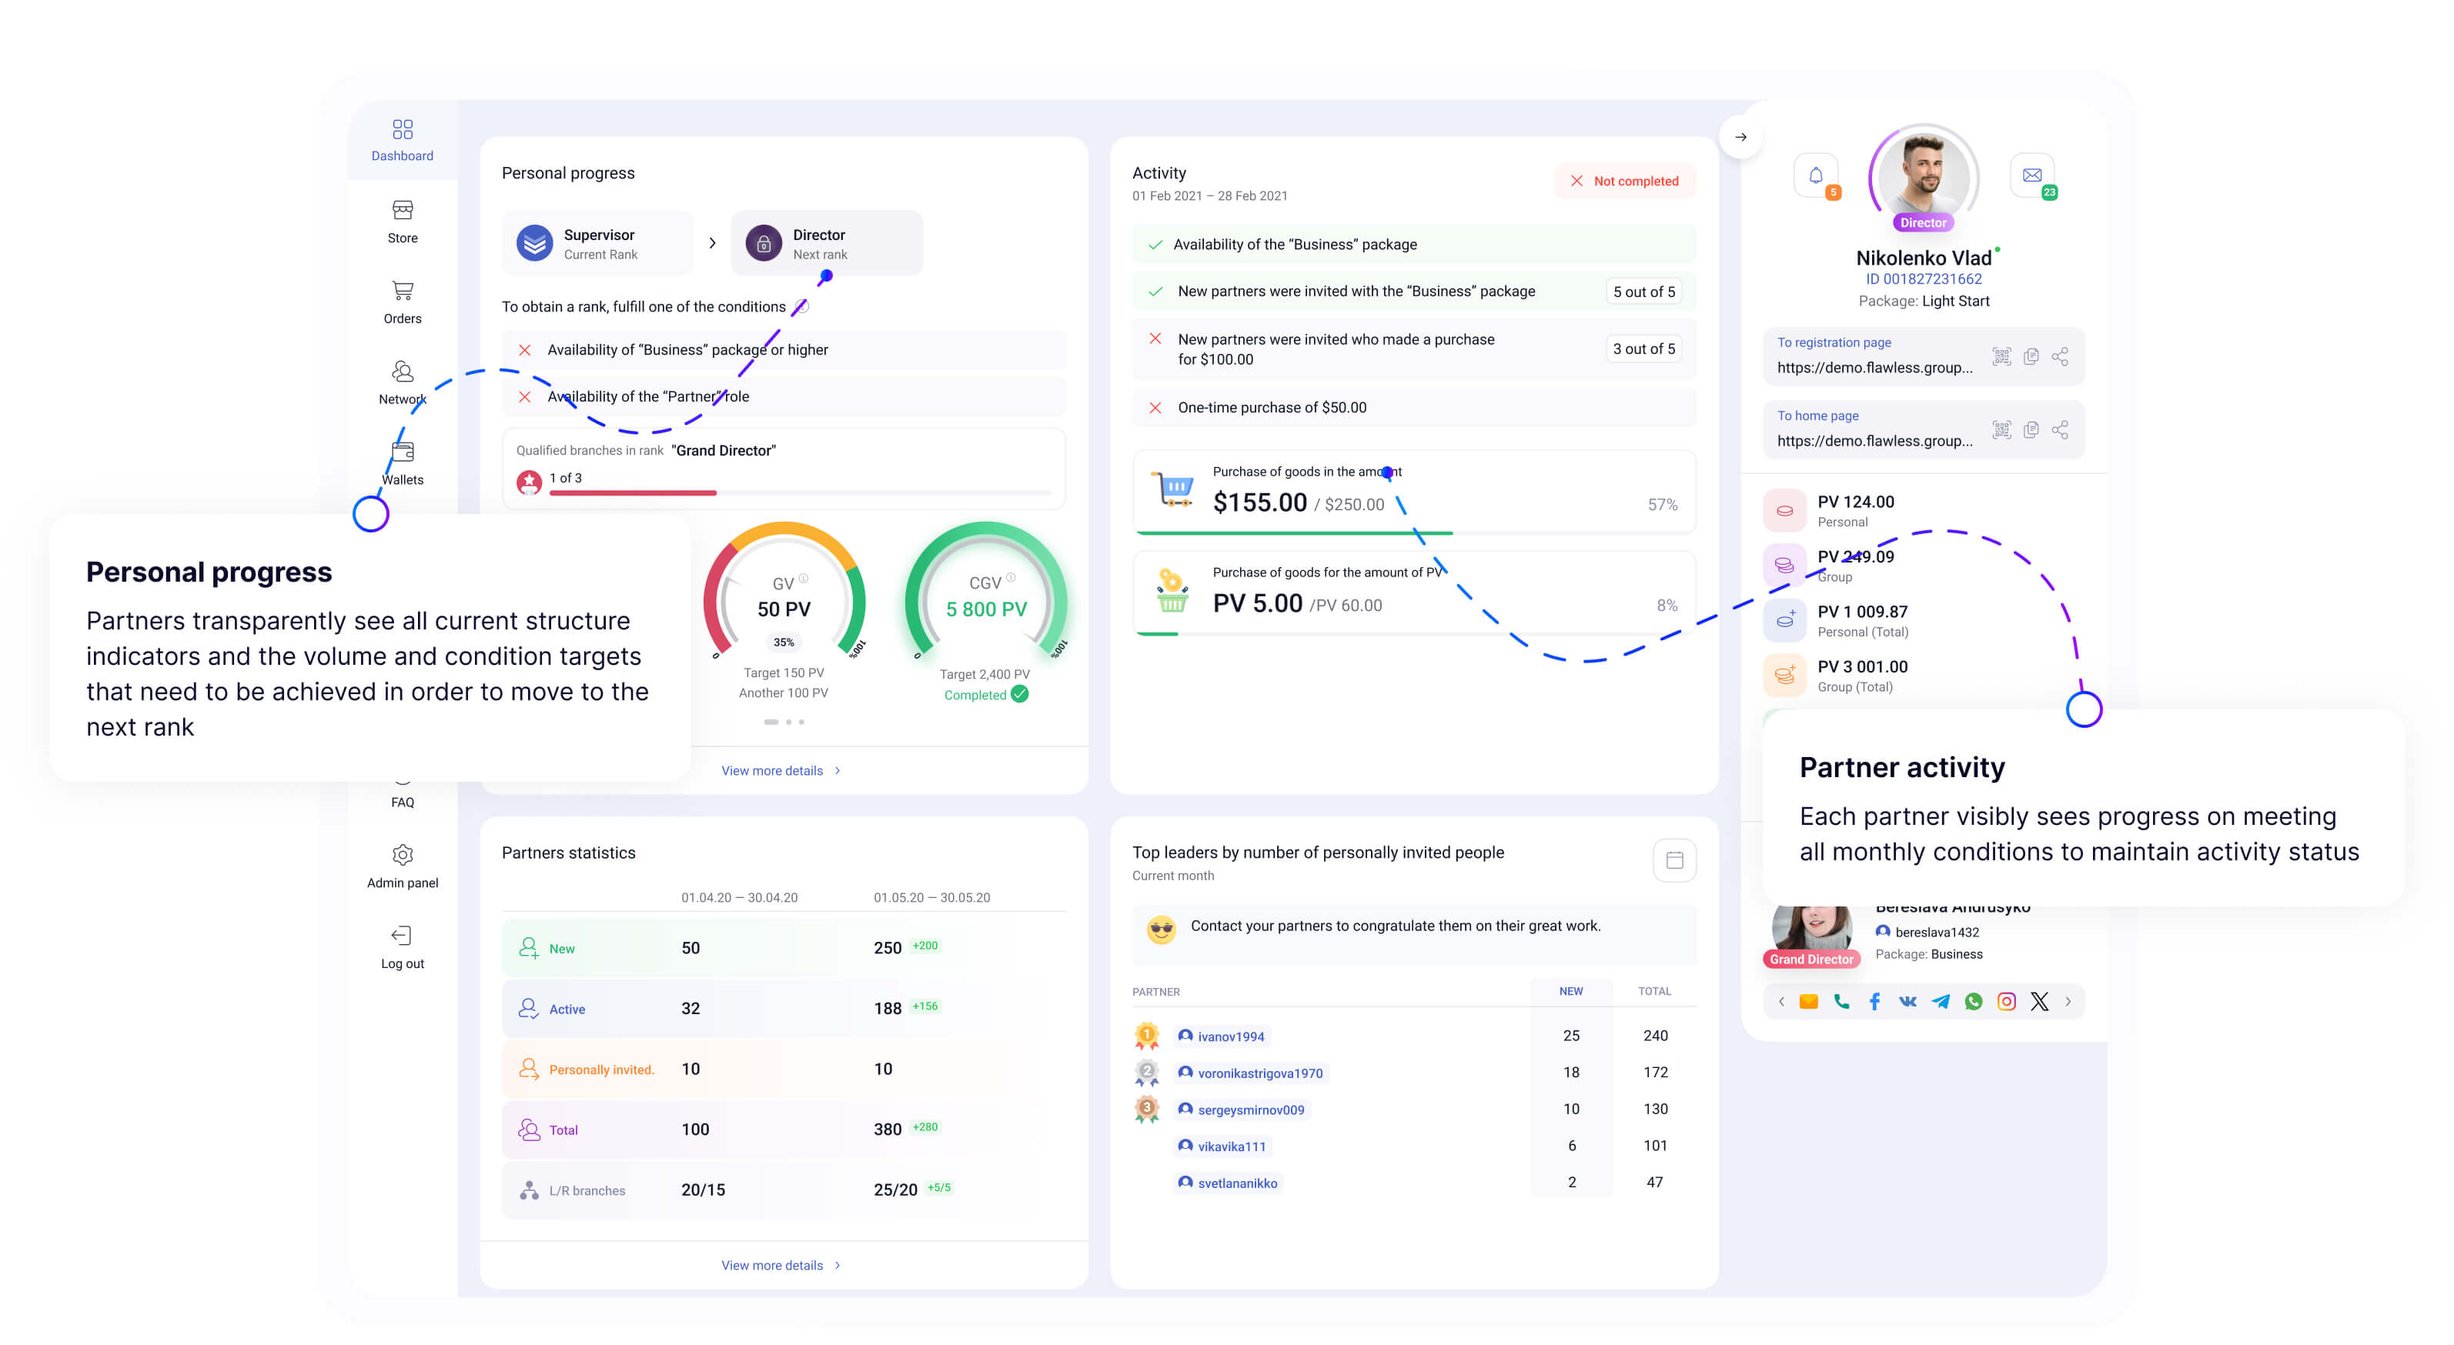Image resolution: width=2454 pixels, height=1345 pixels.
Task: Click the Instagram contact icon
Action: pyautogui.click(x=2006, y=1001)
